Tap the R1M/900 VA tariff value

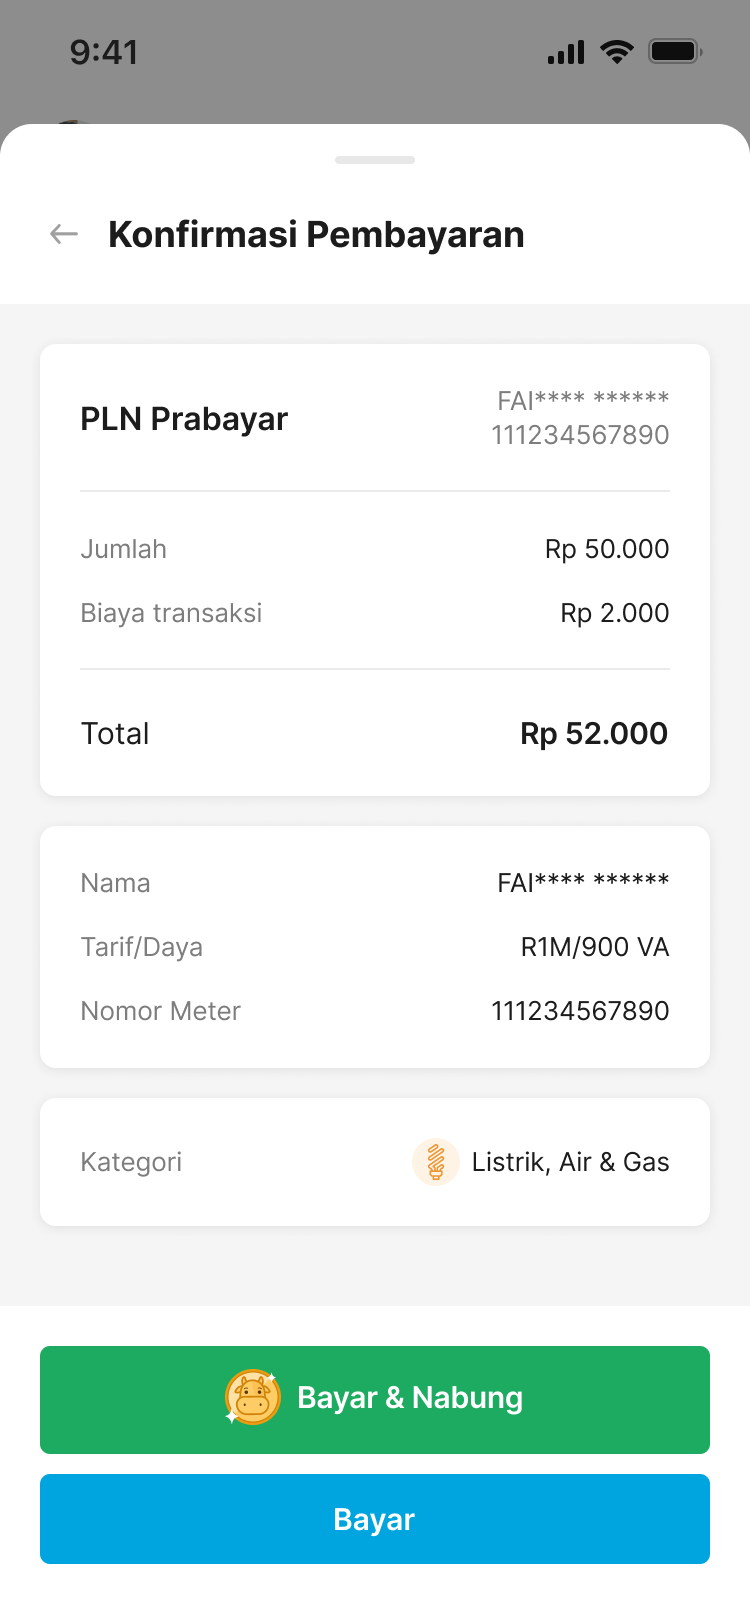coord(595,947)
